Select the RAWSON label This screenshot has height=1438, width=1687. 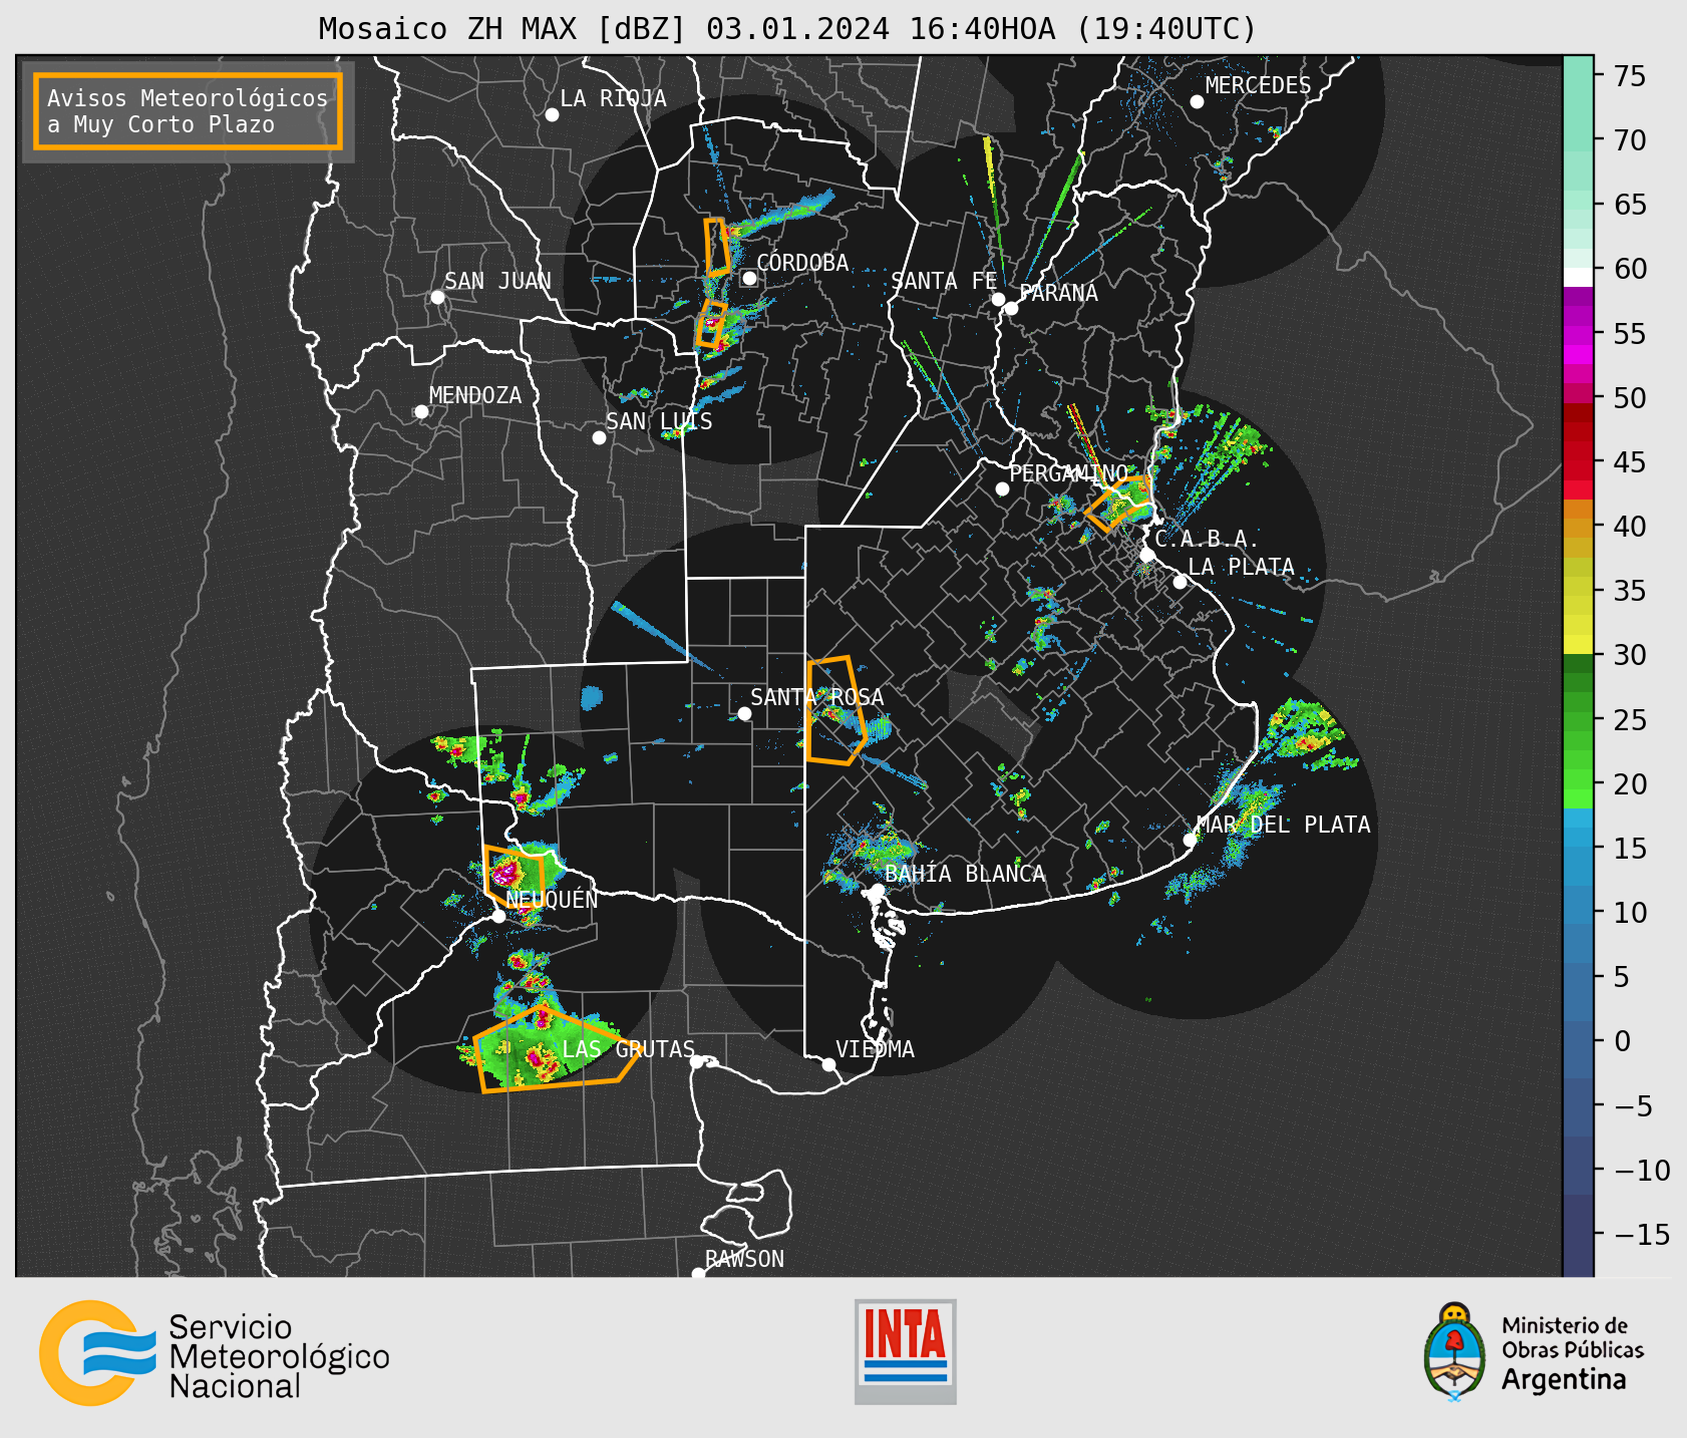tap(745, 1259)
